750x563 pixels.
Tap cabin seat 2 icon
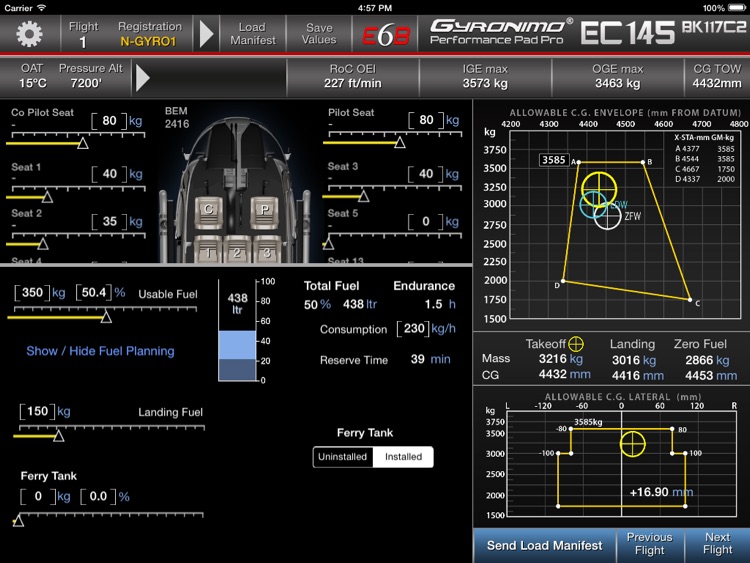coord(237,249)
